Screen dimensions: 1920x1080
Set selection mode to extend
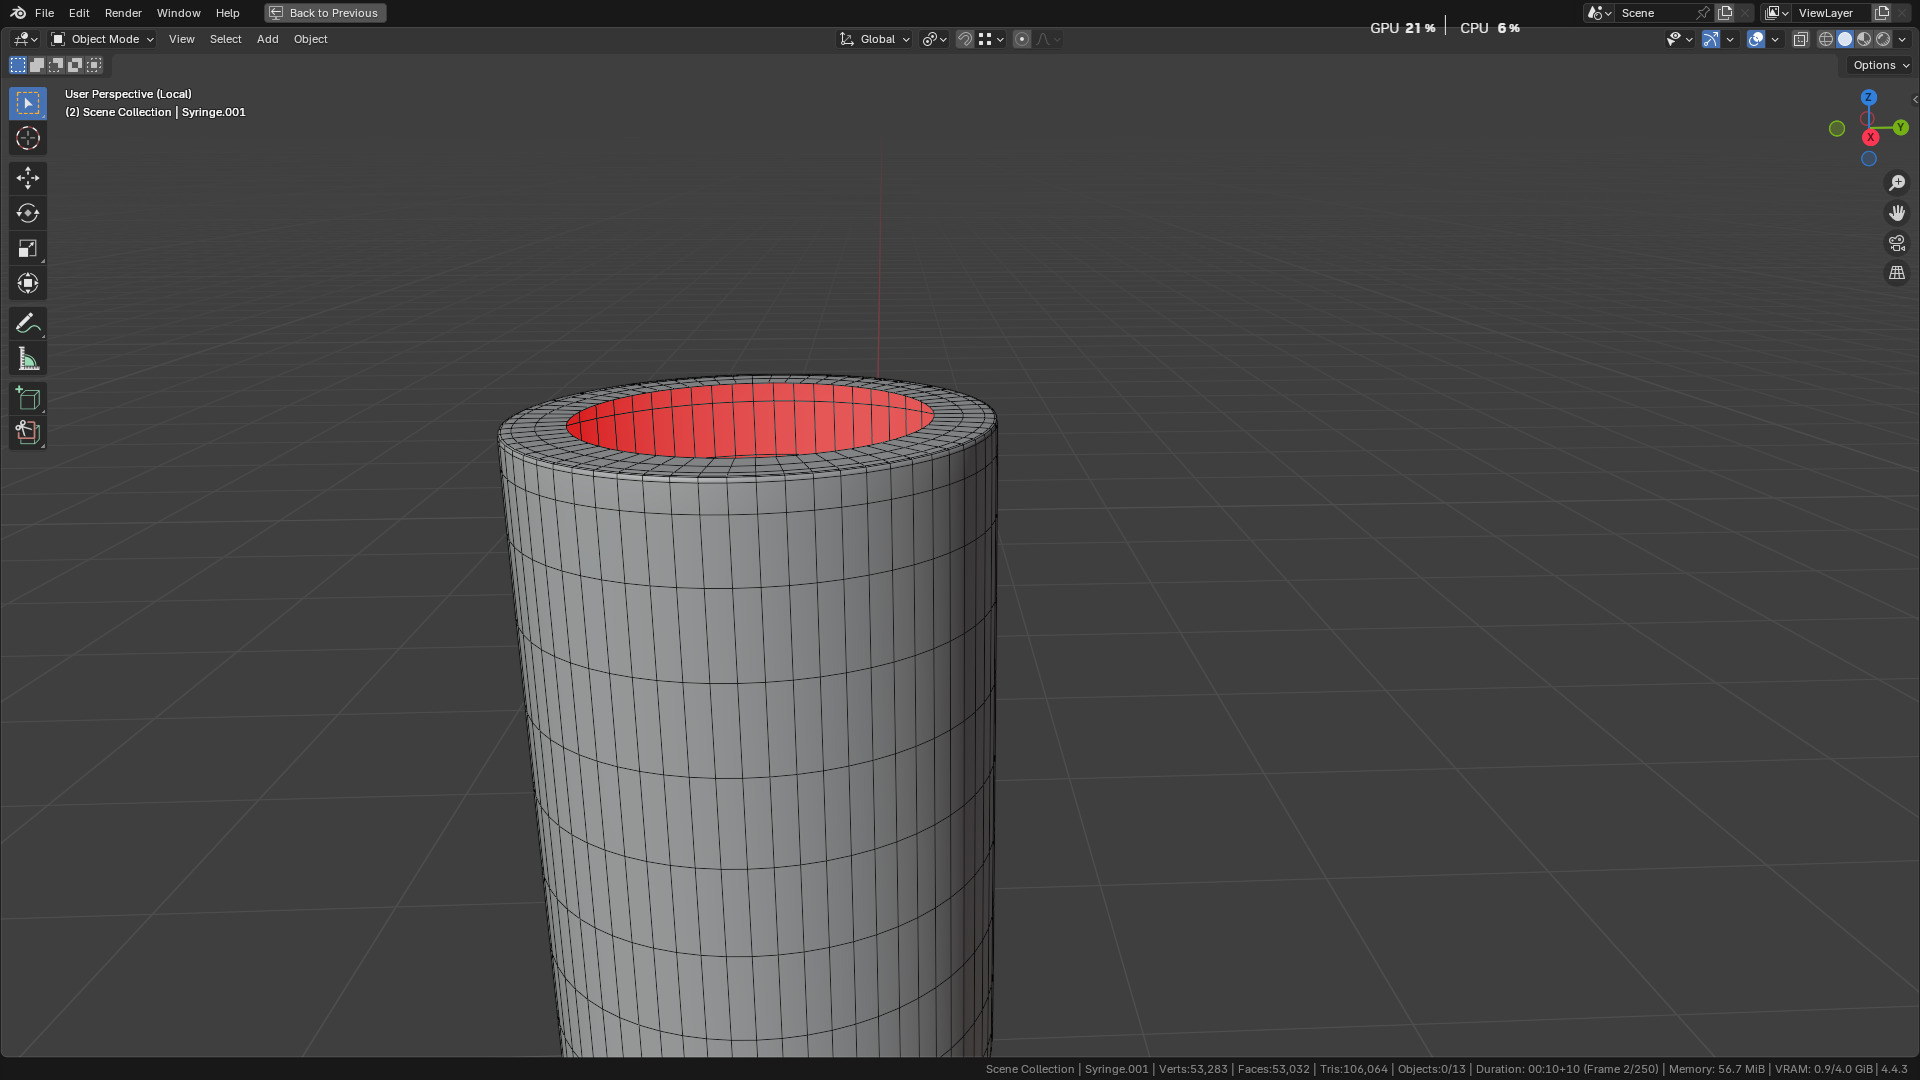tap(37, 65)
